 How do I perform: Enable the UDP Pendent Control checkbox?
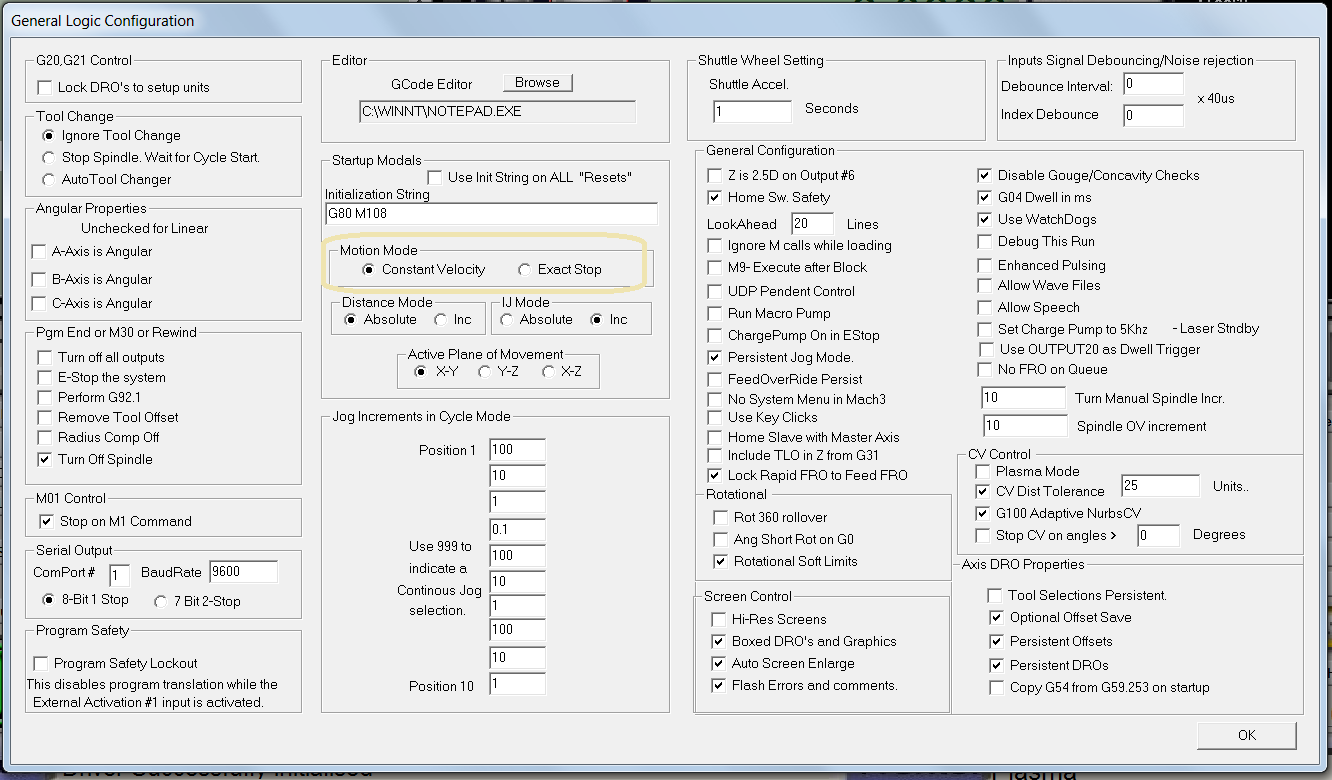(714, 291)
